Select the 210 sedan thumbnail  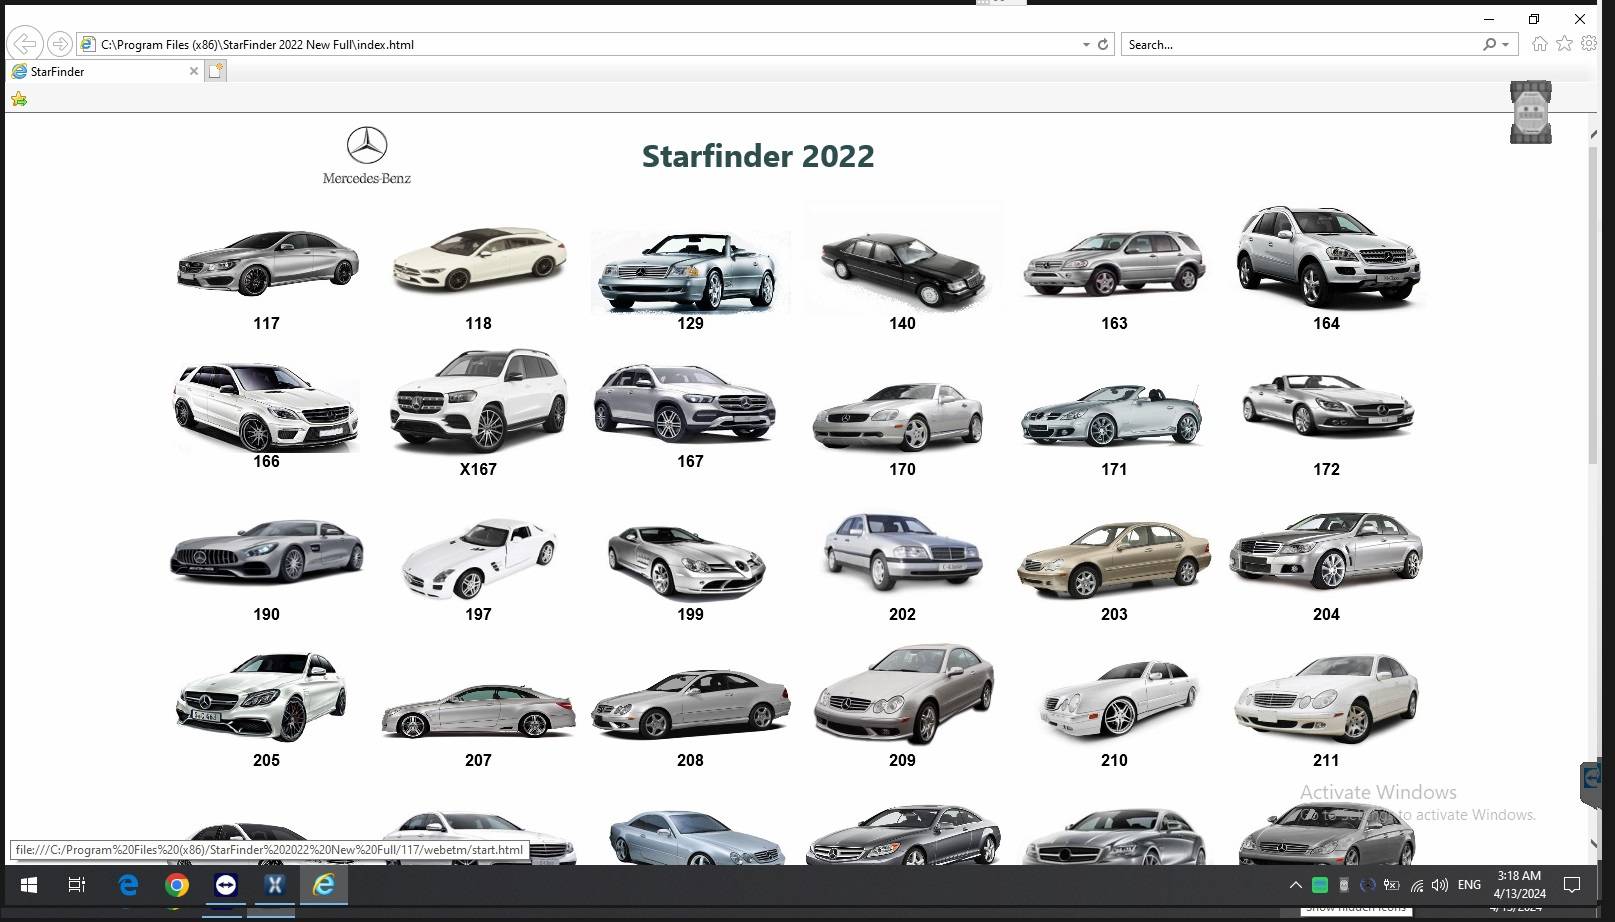1119,700
